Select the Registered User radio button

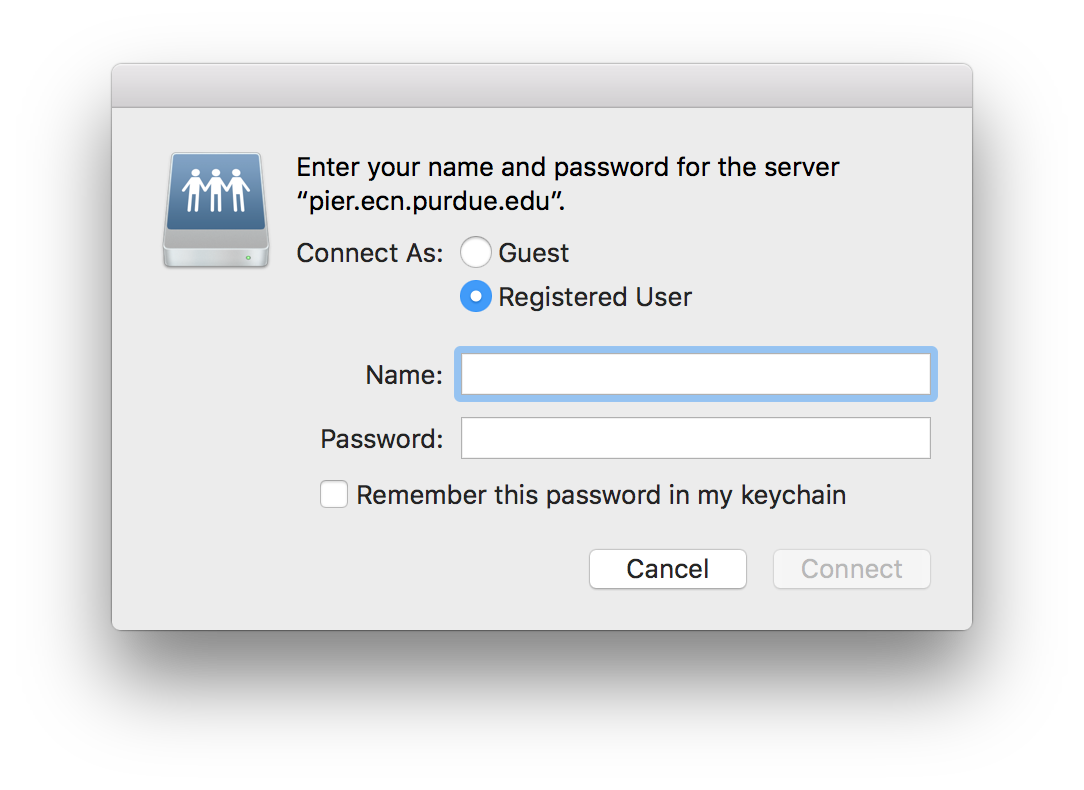coord(476,296)
